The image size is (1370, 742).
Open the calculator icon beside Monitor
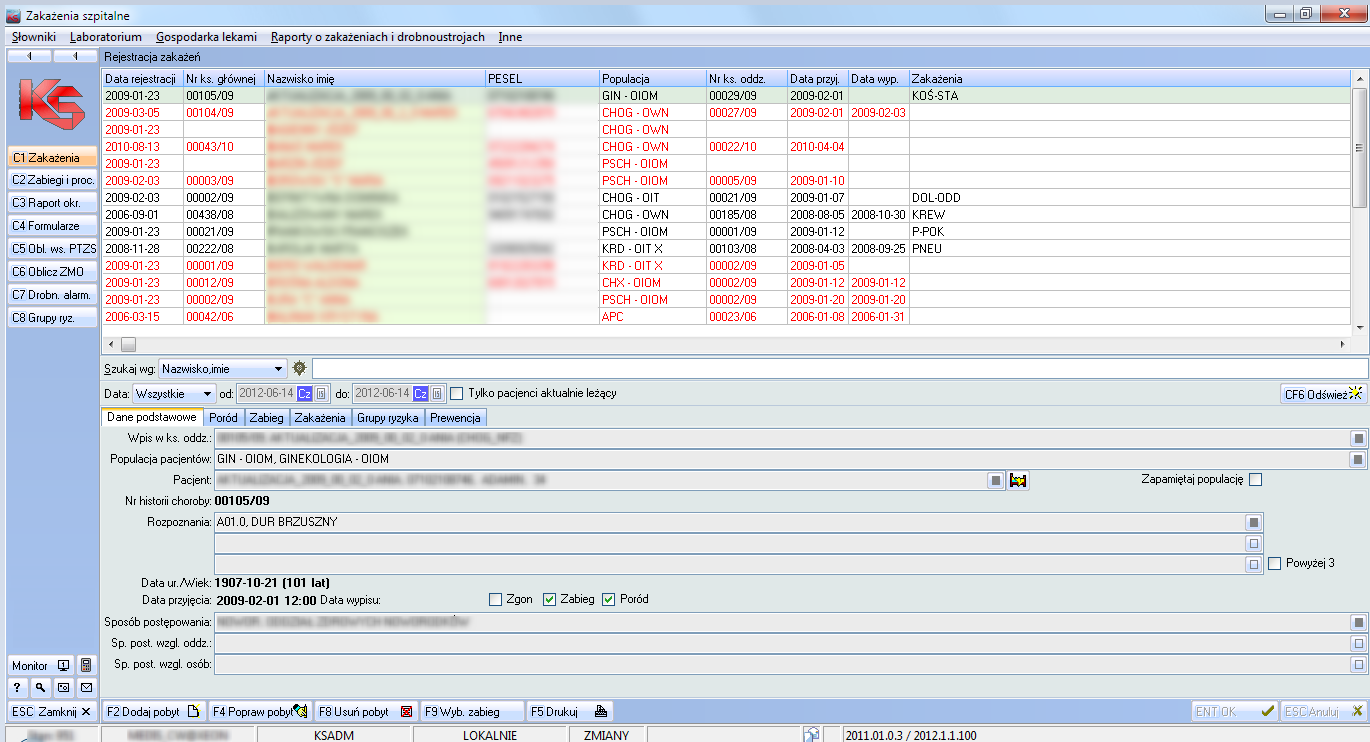pyautogui.click(x=86, y=665)
